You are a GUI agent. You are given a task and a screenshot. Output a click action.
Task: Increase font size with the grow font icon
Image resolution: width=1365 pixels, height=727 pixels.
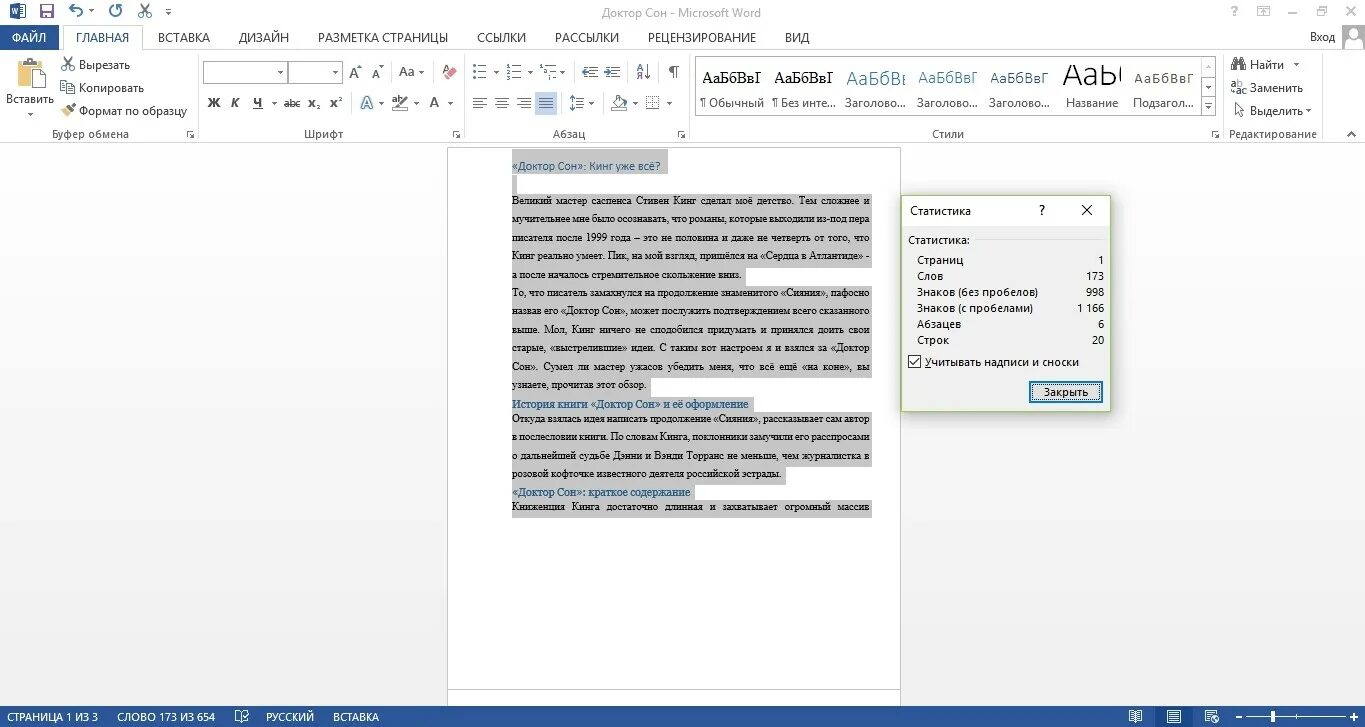click(x=355, y=72)
